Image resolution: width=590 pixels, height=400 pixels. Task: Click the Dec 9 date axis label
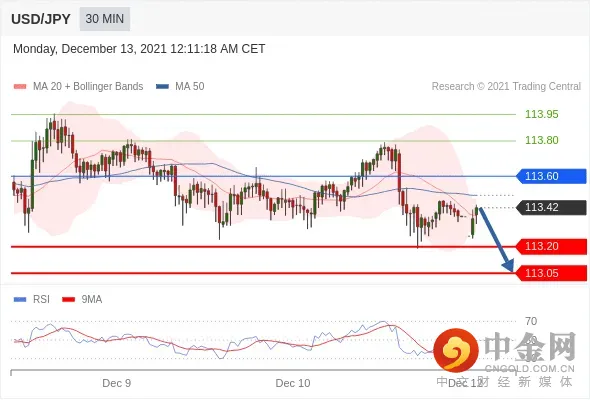pyautogui.click(x=117, y=383)
